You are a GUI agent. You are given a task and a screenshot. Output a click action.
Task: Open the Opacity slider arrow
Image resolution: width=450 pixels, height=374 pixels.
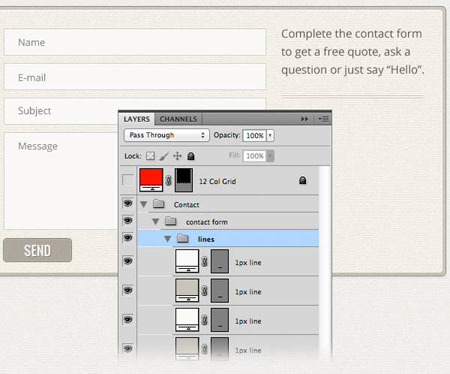pos(270,135)
